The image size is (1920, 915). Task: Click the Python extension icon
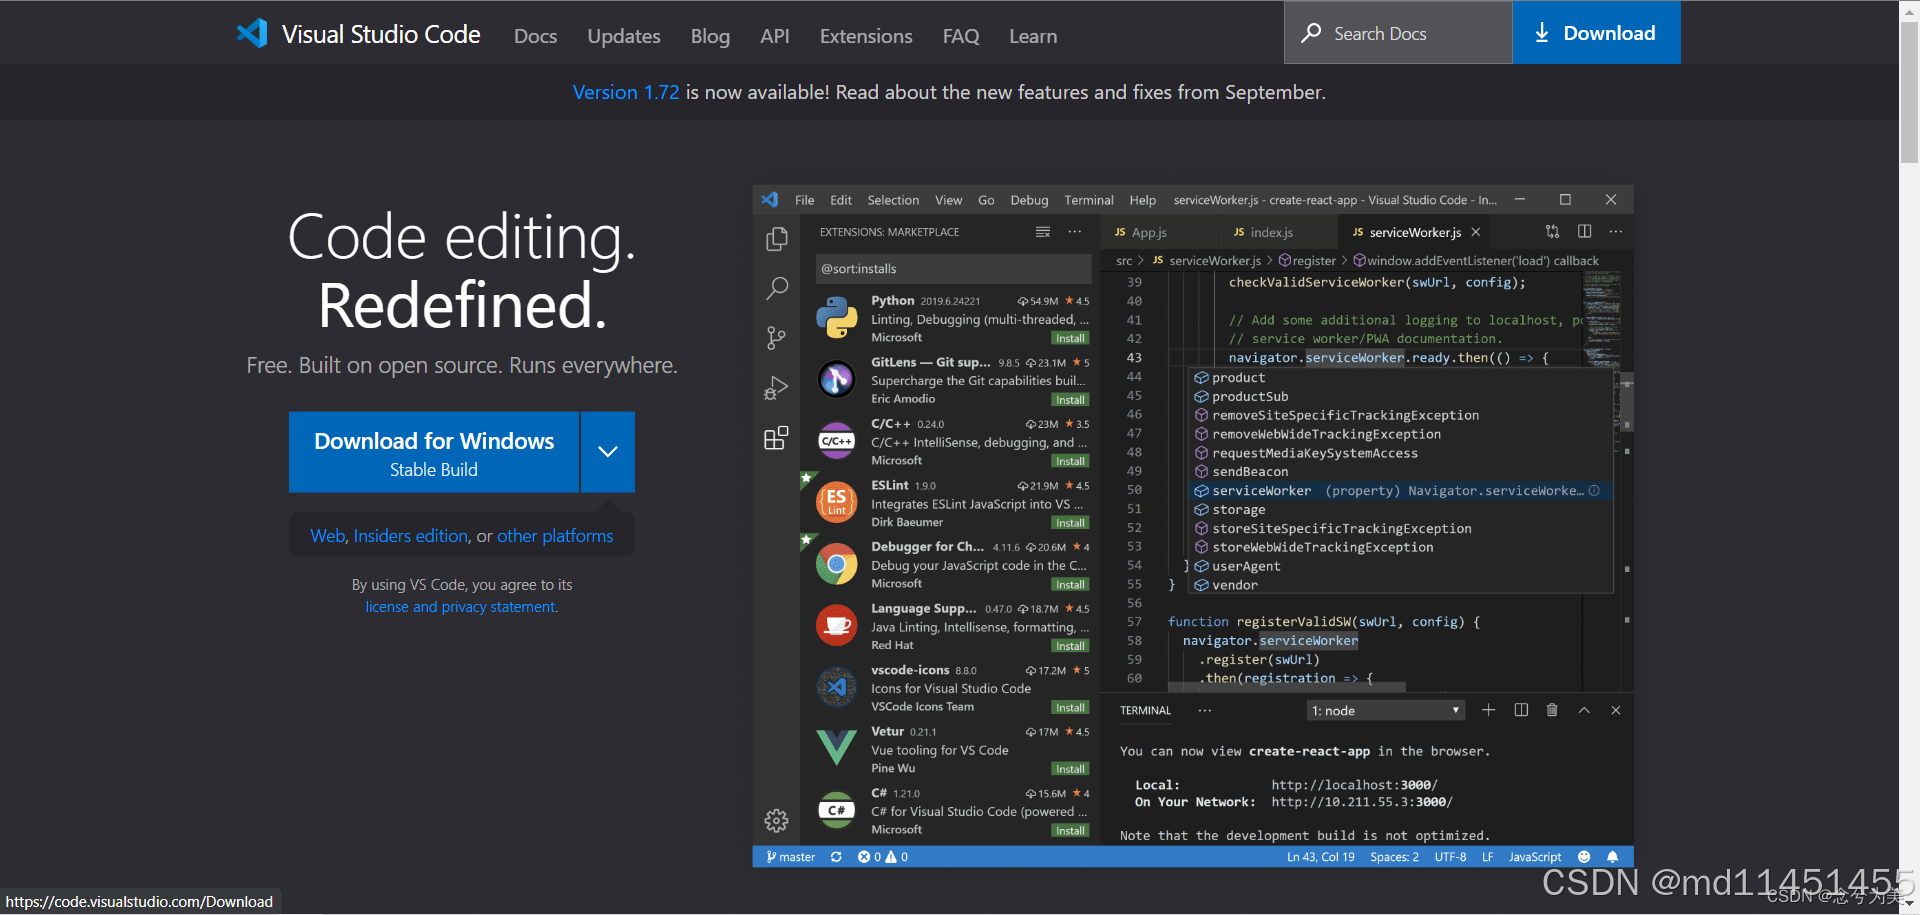coord(836,318)
